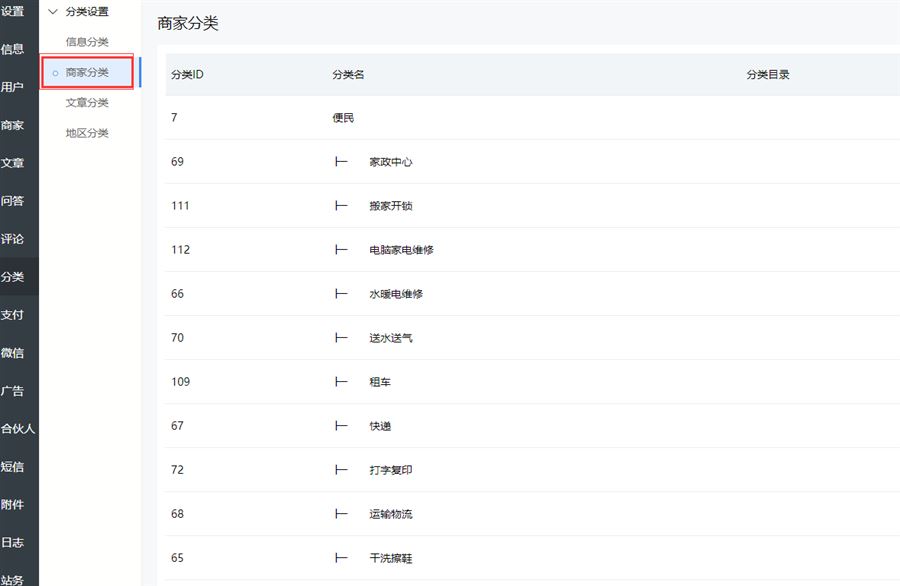Open 问答 section in the sidebar

(13, 201)
